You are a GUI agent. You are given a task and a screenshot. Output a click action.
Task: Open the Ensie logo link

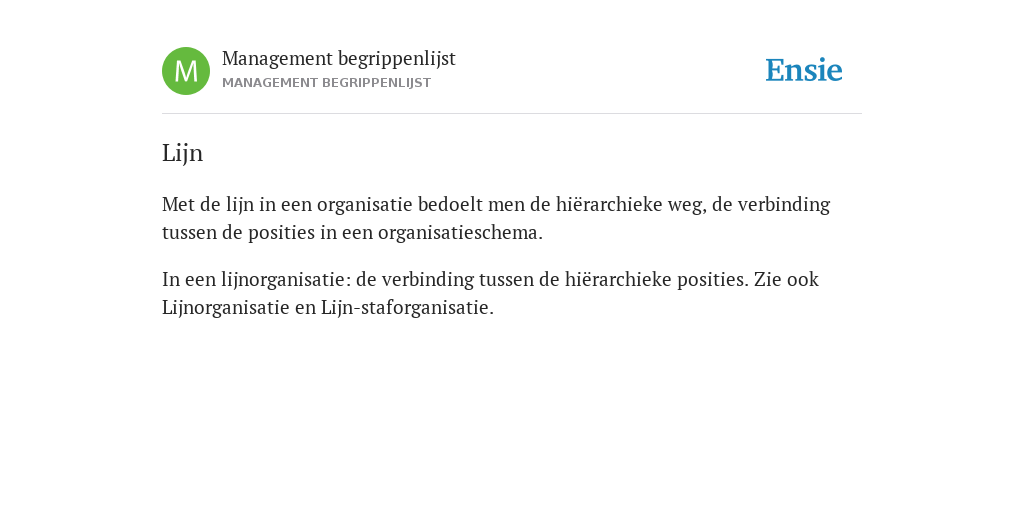(804, 71)
